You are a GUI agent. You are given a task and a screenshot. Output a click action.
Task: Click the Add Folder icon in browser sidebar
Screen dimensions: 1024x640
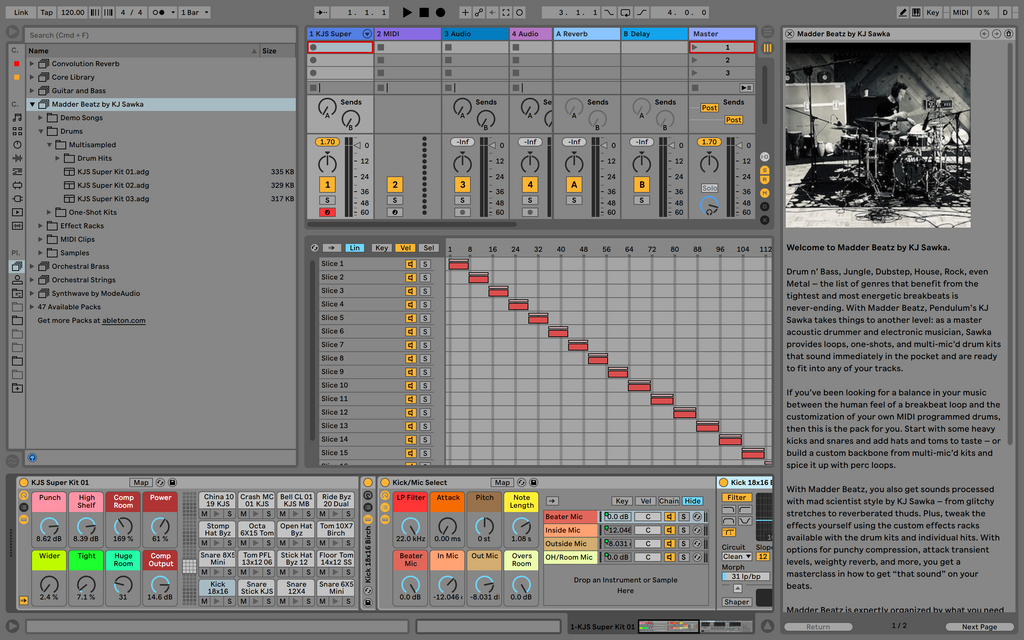17,388
